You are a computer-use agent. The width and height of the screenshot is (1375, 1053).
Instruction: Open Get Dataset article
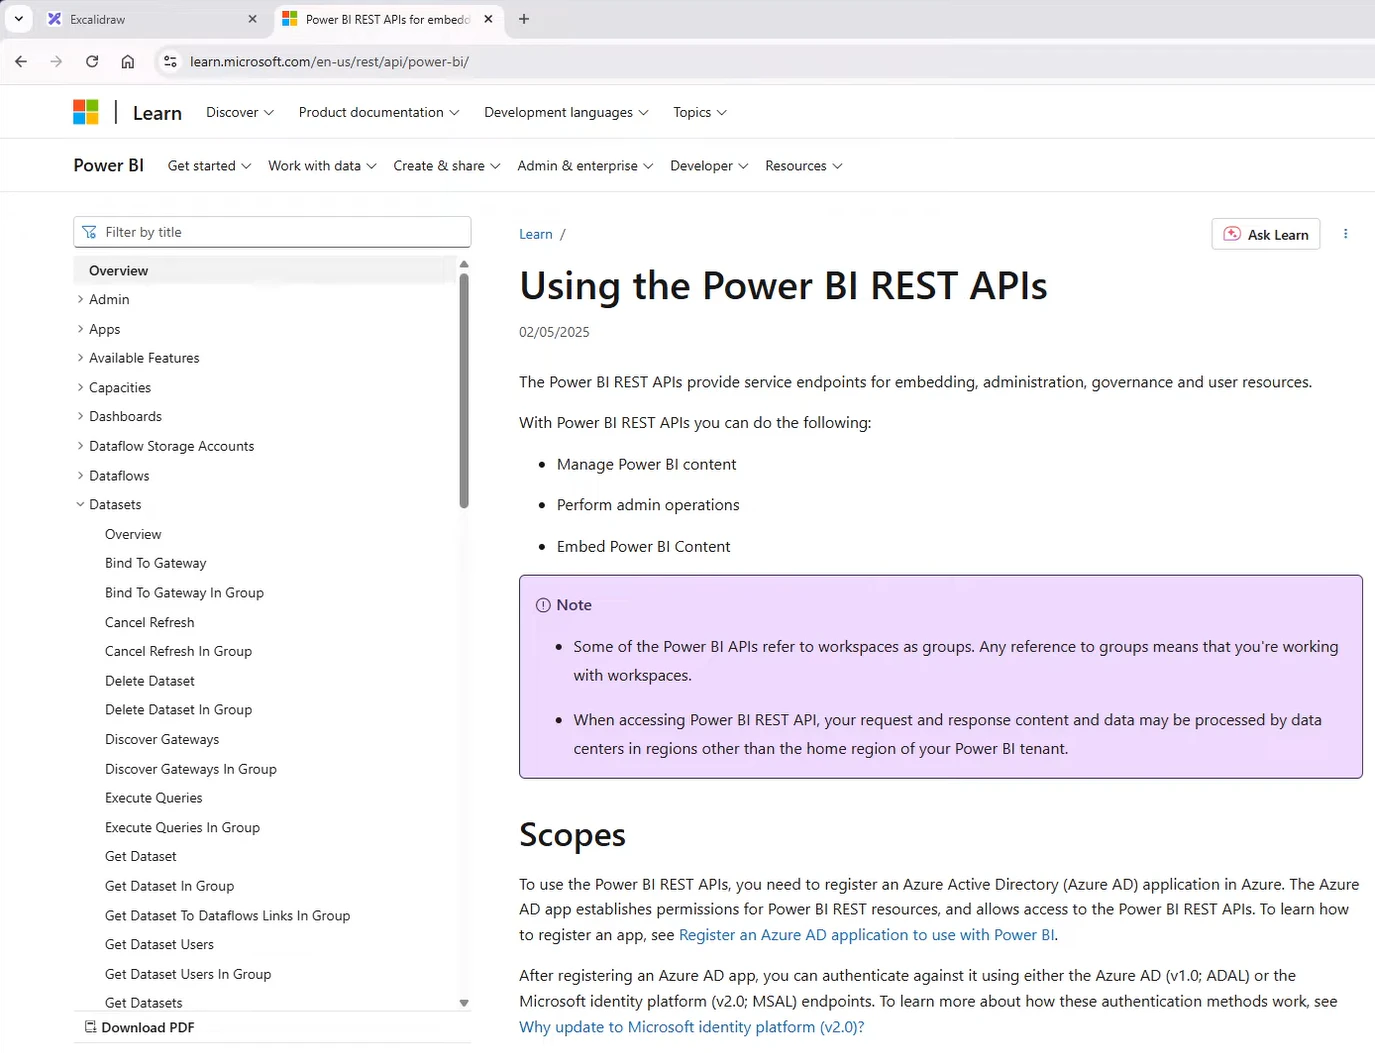(x=141, y=857)
